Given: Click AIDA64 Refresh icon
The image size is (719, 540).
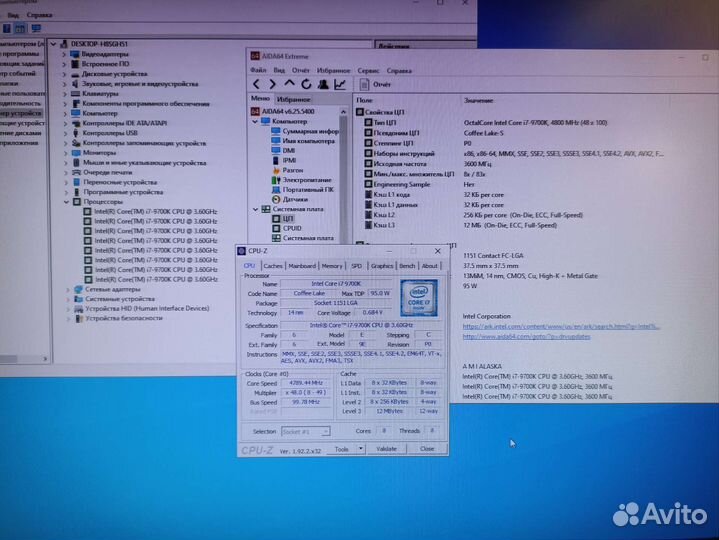Looking at the screenshot, I should click(x=306, y=84).
